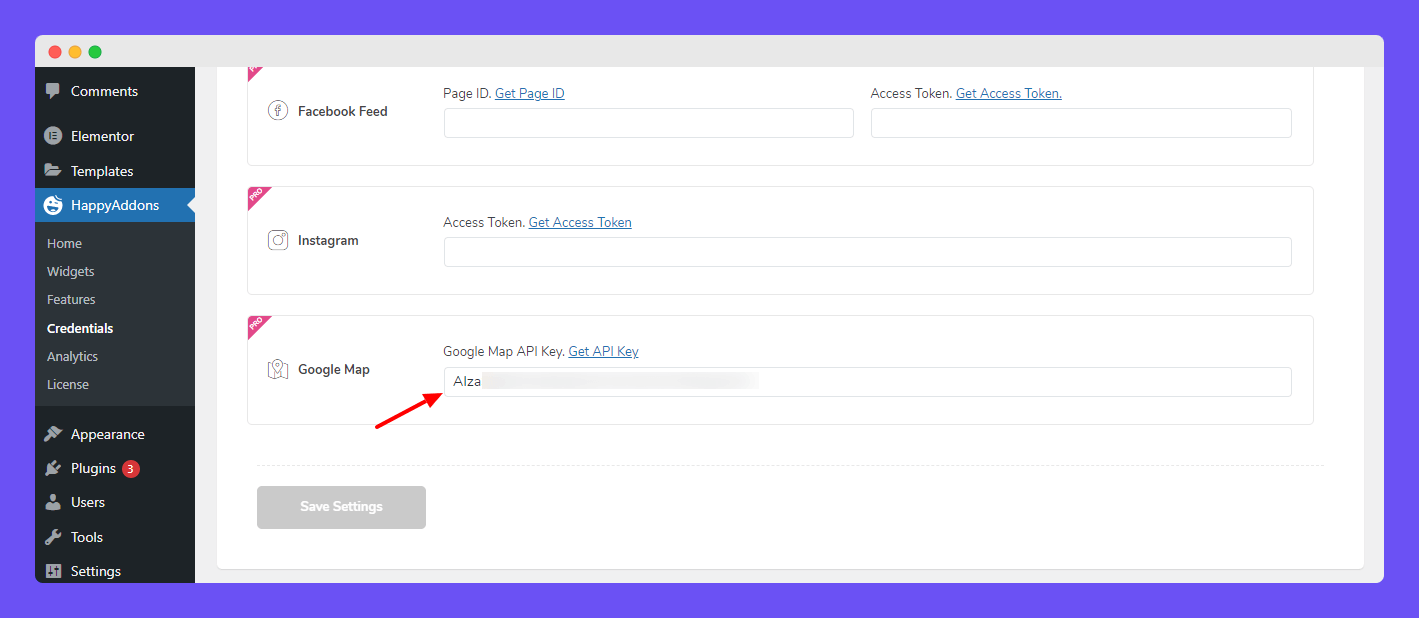The width and height of the screenshot is (1419, 618).
Task: Click the Save Settings button
Action: point(341,507)
